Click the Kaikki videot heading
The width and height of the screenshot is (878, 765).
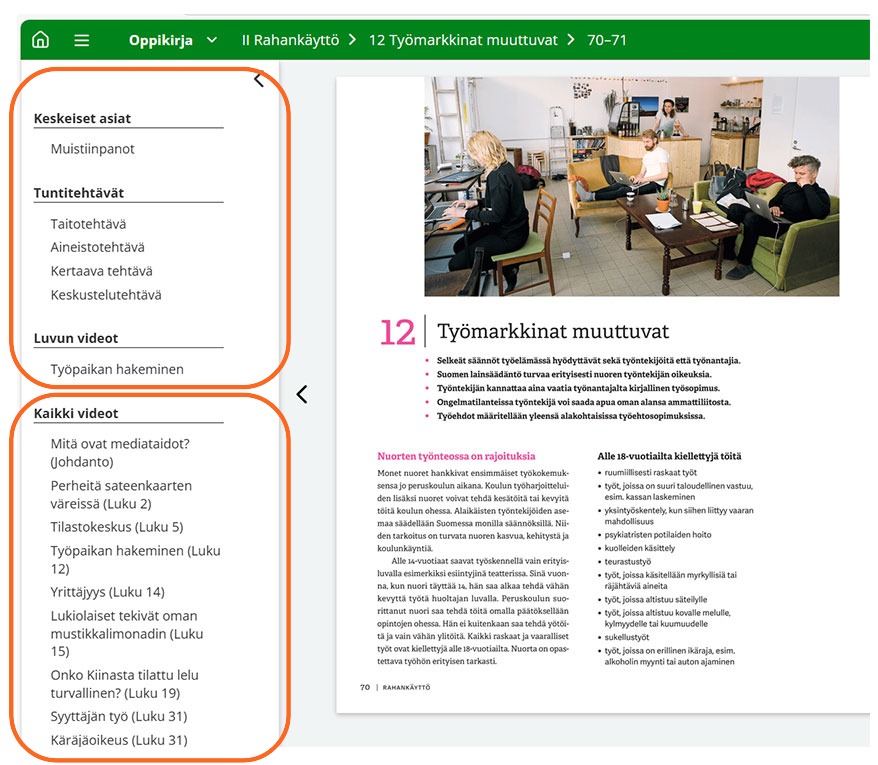76,413
